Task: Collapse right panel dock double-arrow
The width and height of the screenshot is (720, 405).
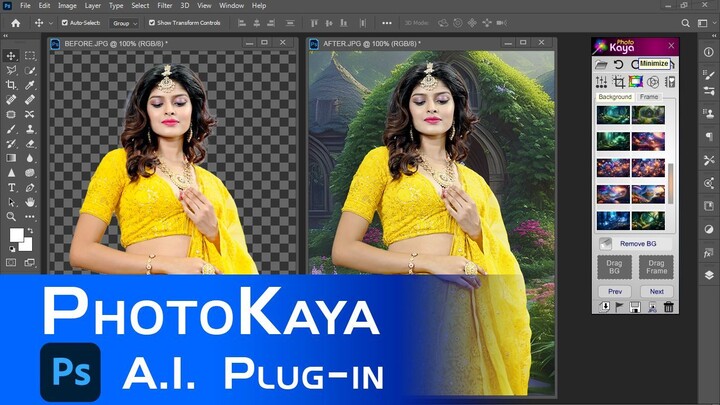Action: tap(714, 35)
